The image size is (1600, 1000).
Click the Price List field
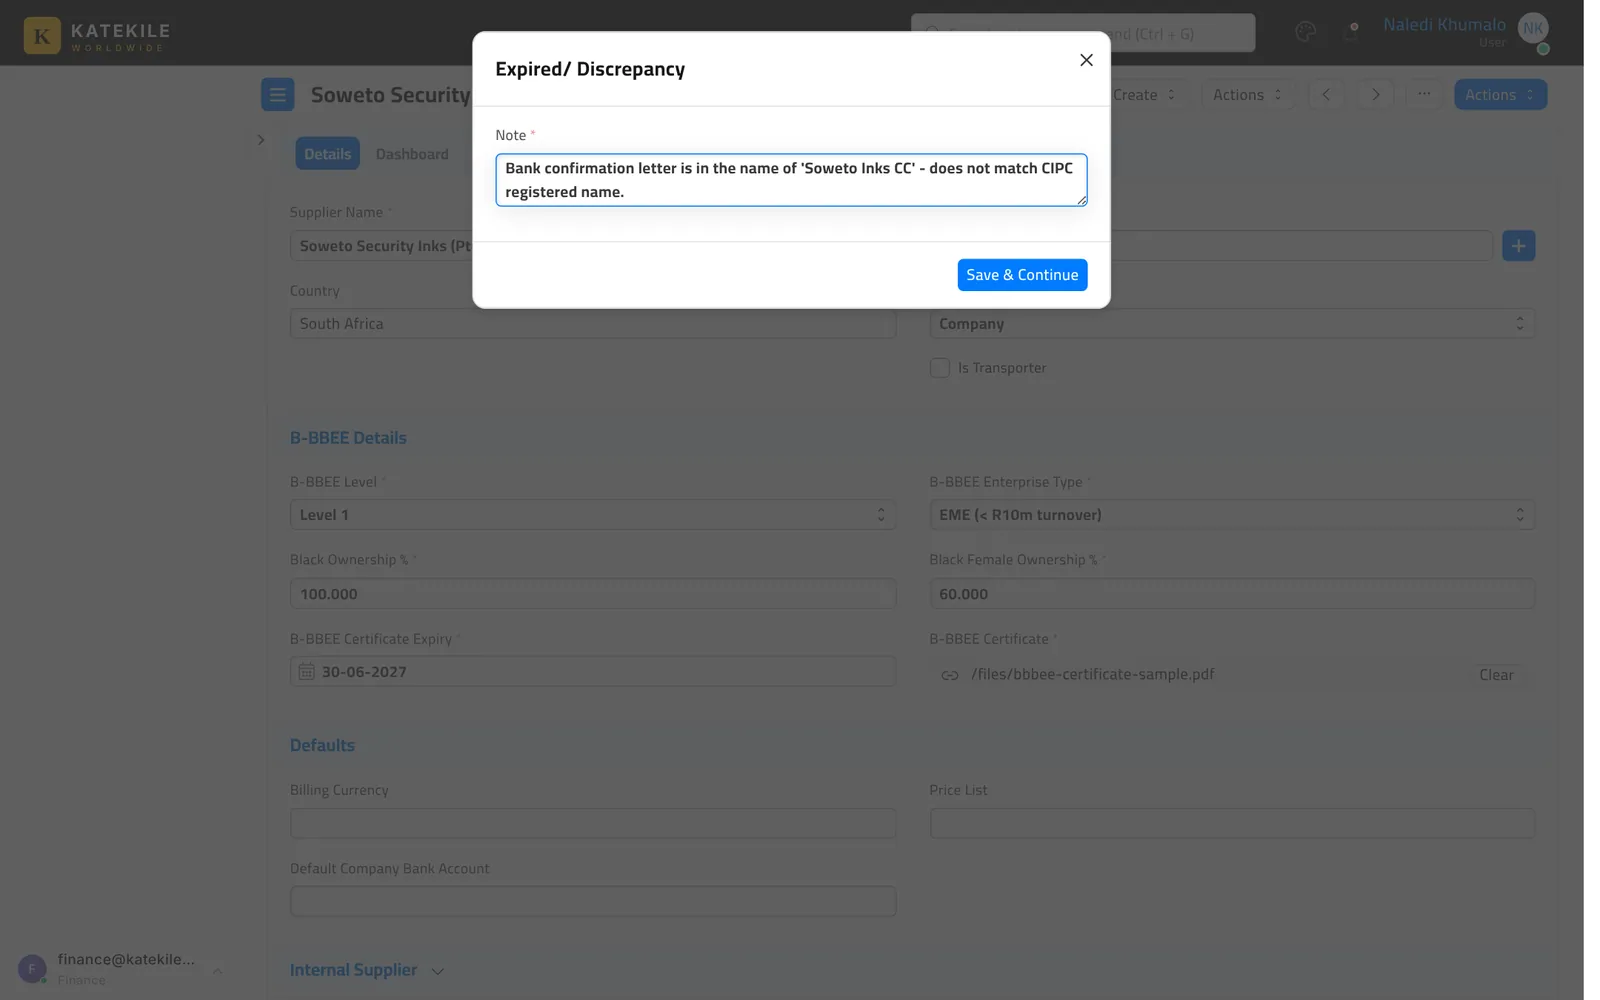pos(1232,824)
